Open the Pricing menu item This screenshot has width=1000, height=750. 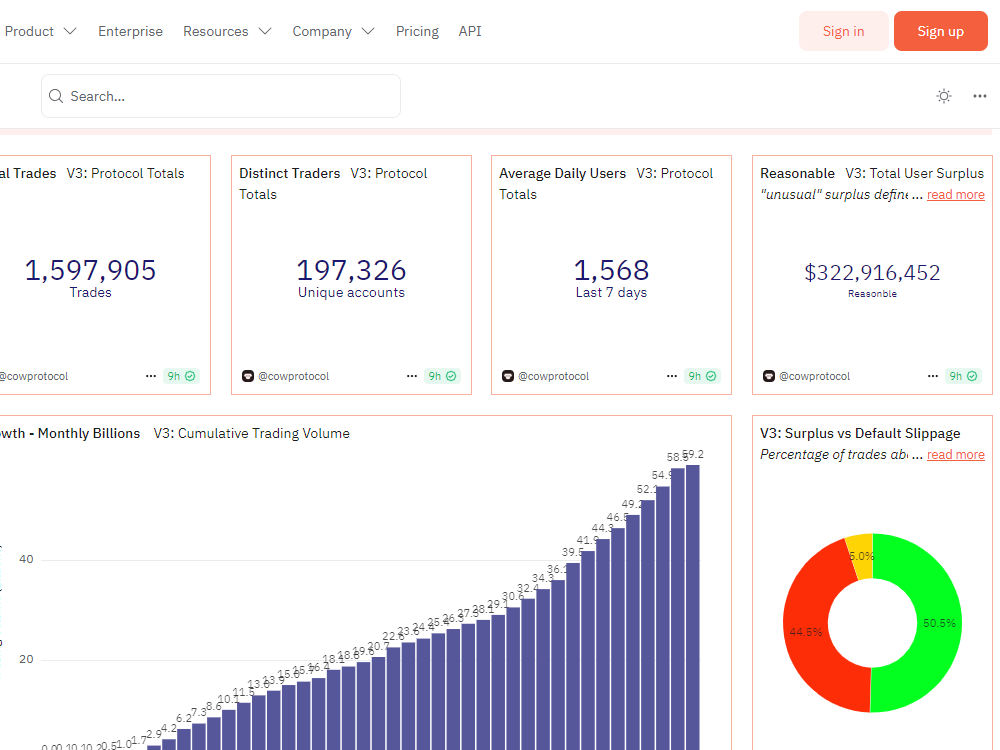point(417,31)
